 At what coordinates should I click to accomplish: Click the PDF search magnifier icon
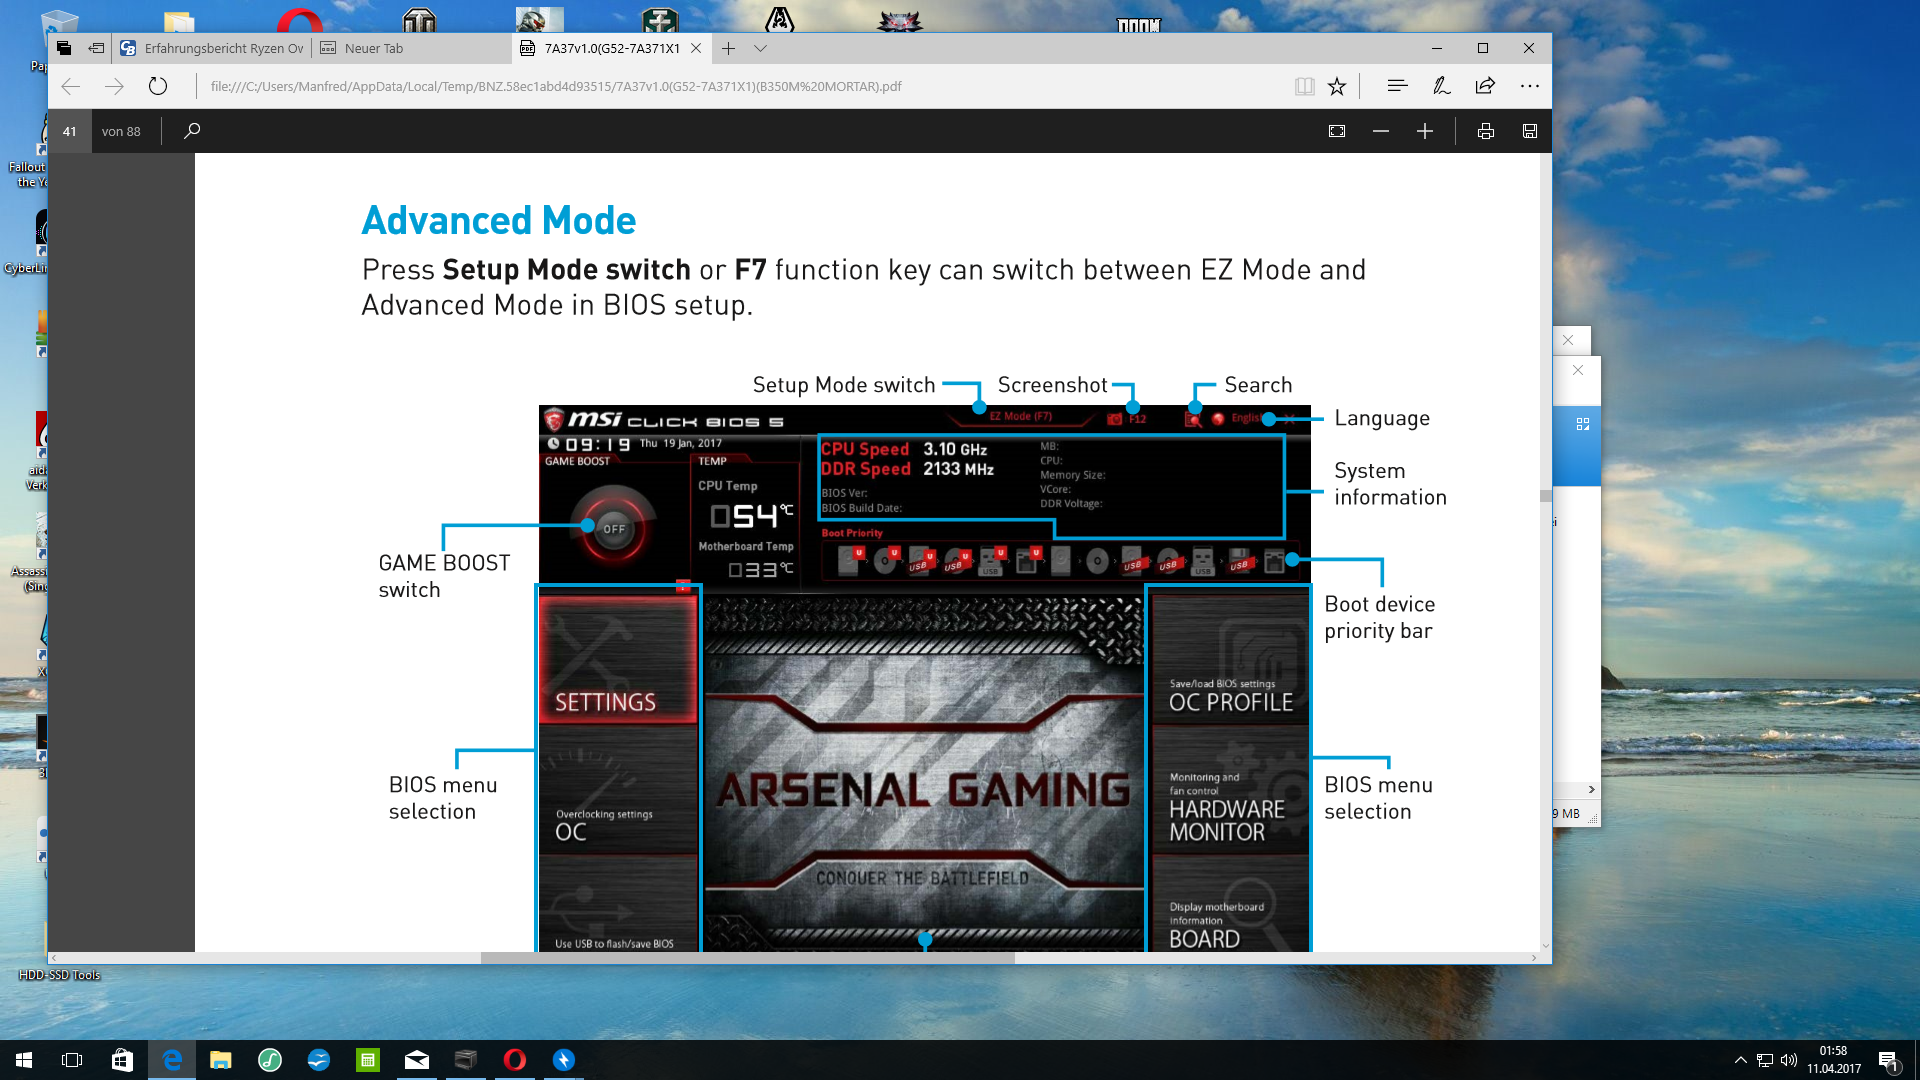(192, 131)
